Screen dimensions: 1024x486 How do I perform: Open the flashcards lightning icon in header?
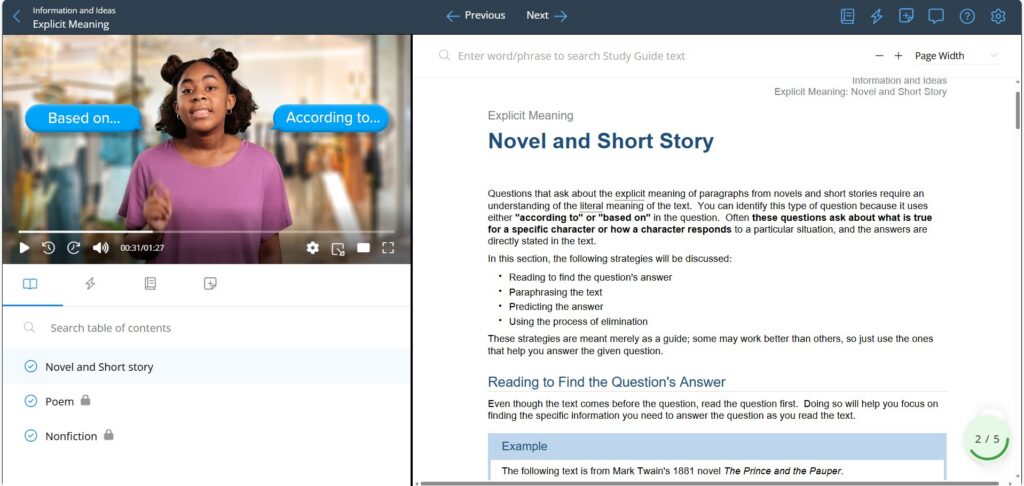876,16
